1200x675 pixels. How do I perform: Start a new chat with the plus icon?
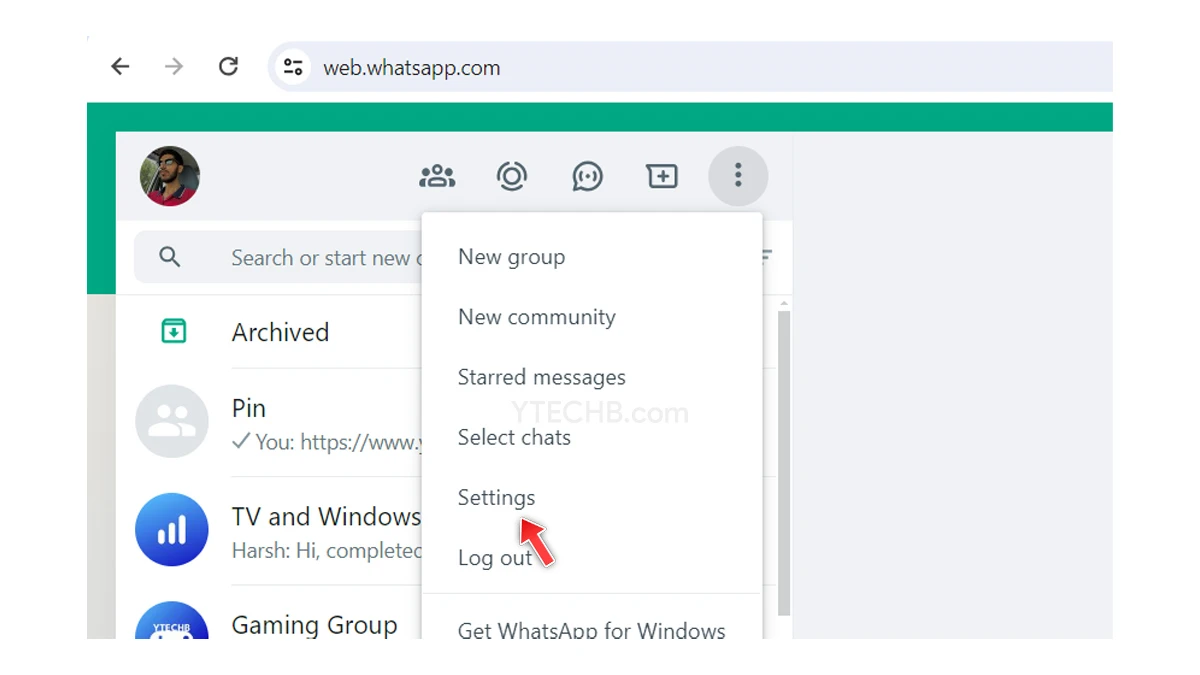coord(662,177)
